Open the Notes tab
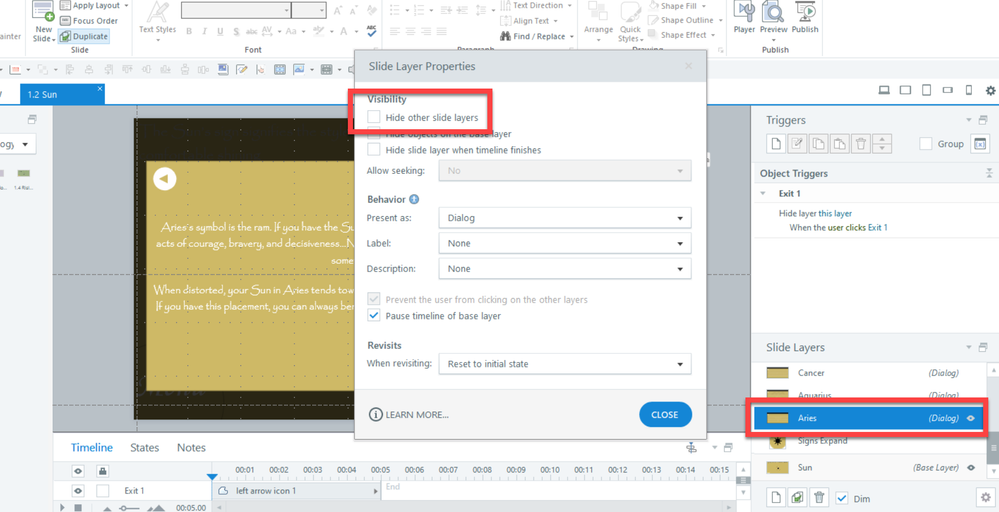The height and width of the screenshot is (512, 999). 191,448
